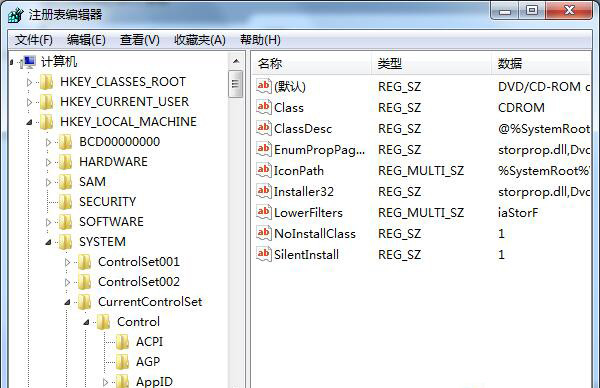
Task: Click the folder icon next to SECURITY
Action: 65,202
